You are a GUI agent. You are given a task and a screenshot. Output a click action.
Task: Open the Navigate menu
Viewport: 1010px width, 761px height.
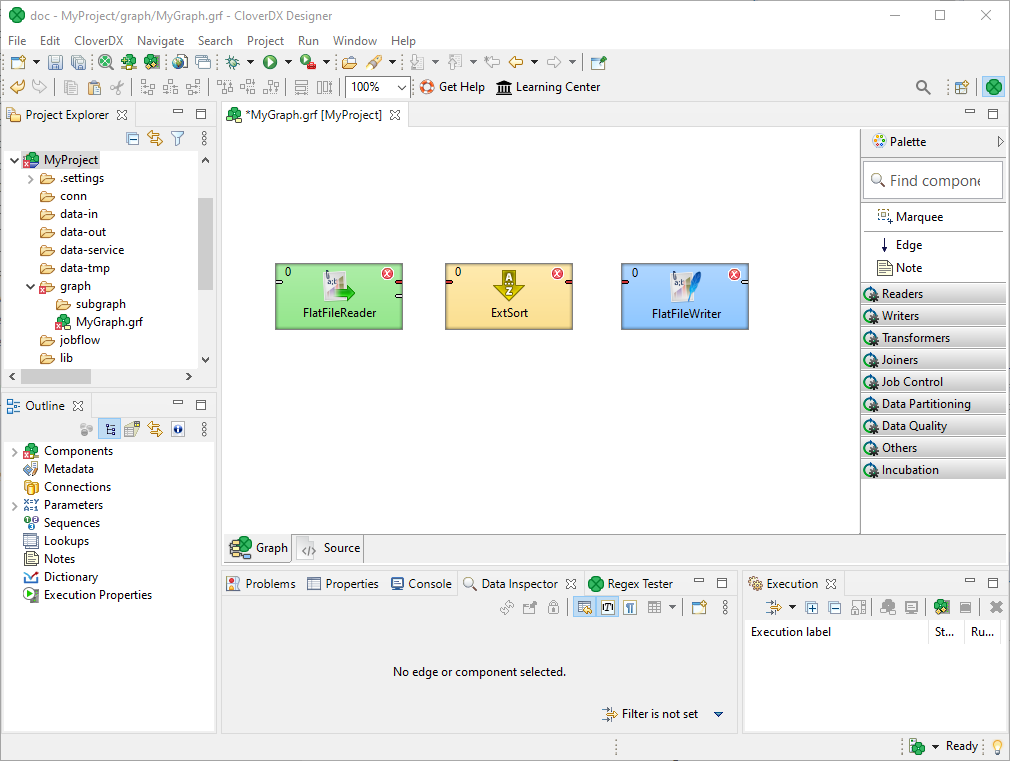(160, 41)
